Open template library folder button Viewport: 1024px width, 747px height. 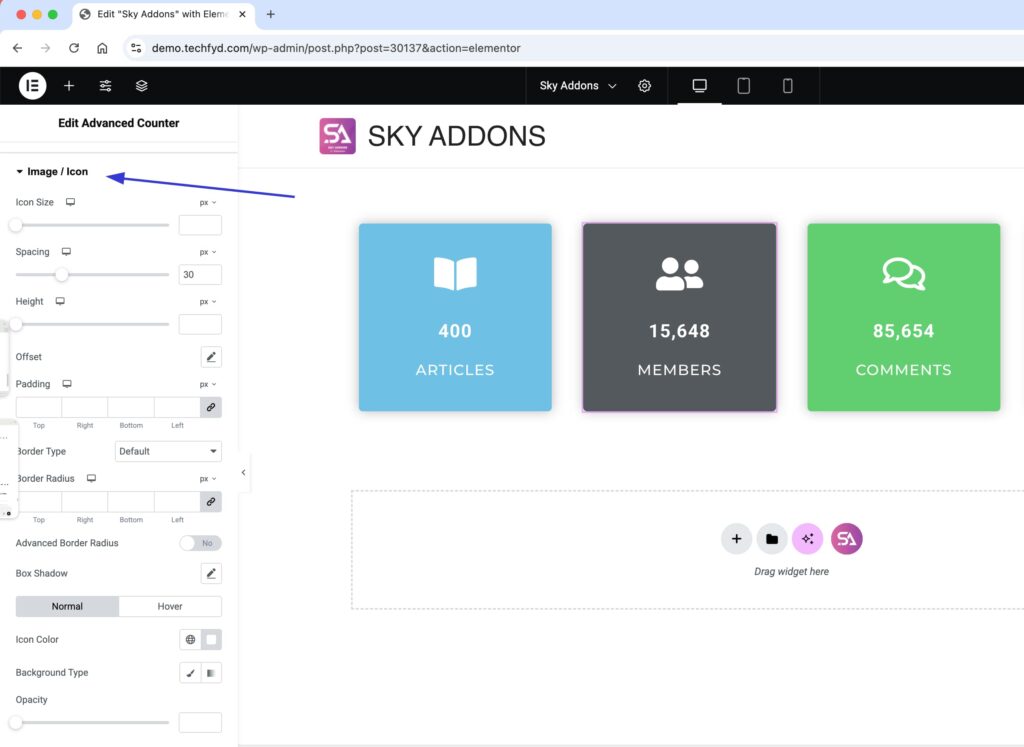point(772,539)
